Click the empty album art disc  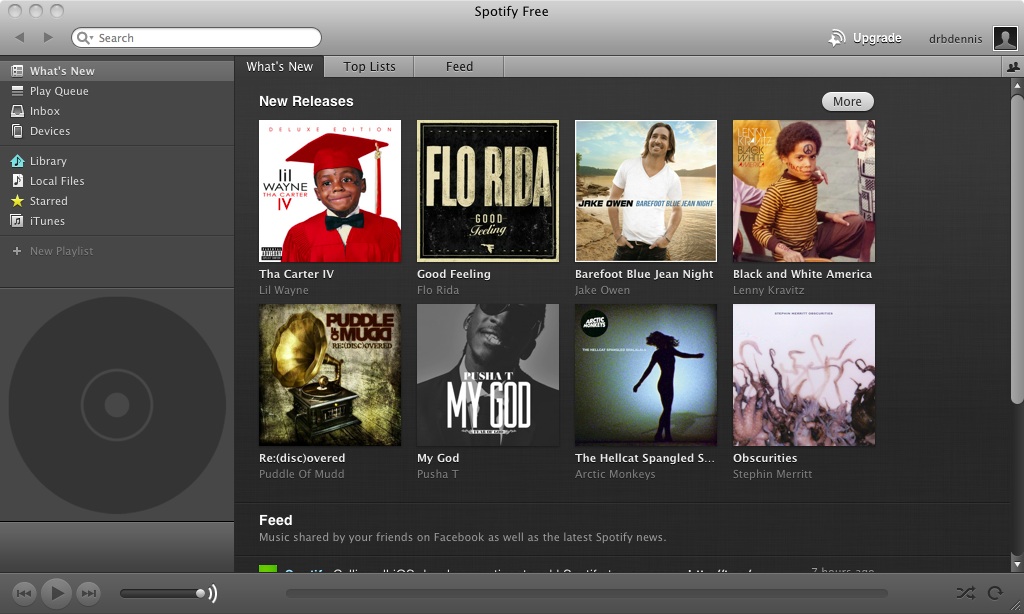click(x=117, y=405)
